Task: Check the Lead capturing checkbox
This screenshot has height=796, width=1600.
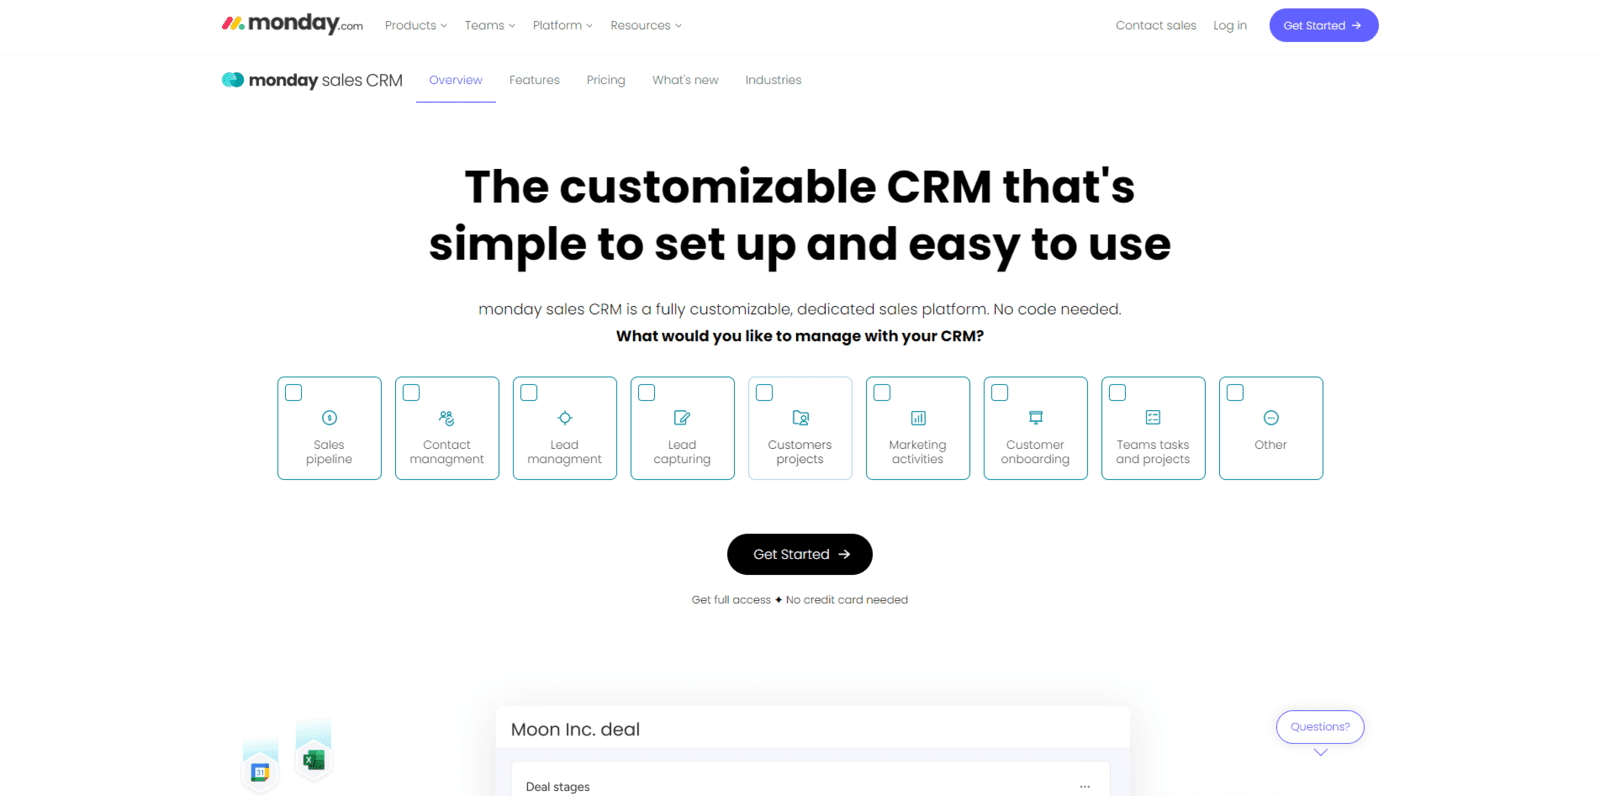Action: point(647,393)
